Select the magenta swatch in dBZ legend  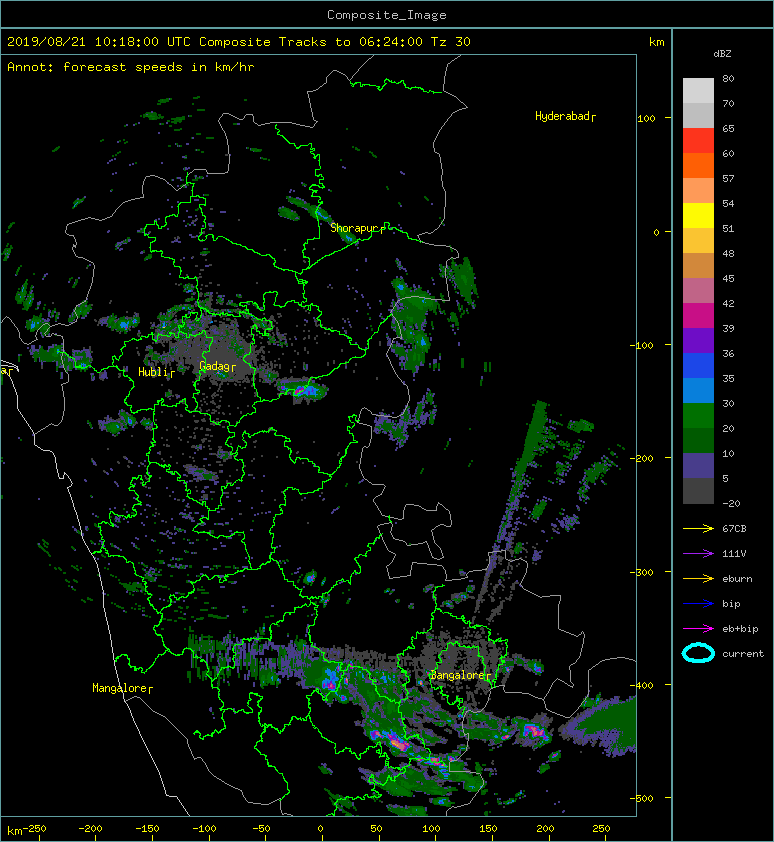coord(698,316)
